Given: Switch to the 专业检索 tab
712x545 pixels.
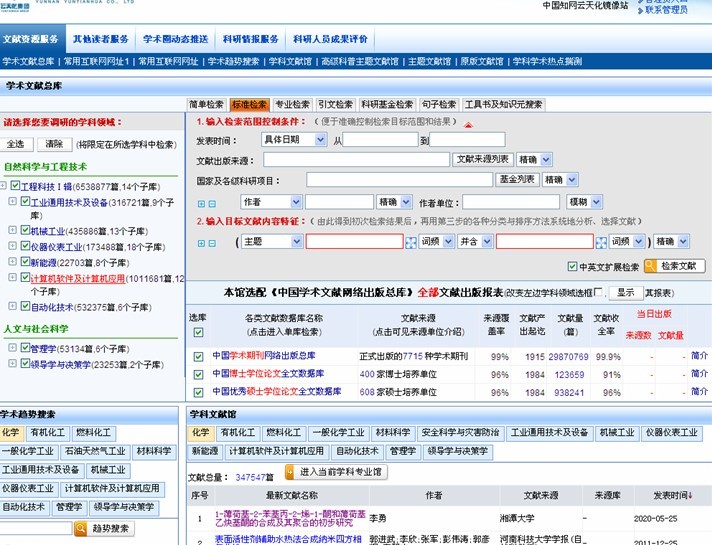Looking at the screenshot, I should point(292,104).
